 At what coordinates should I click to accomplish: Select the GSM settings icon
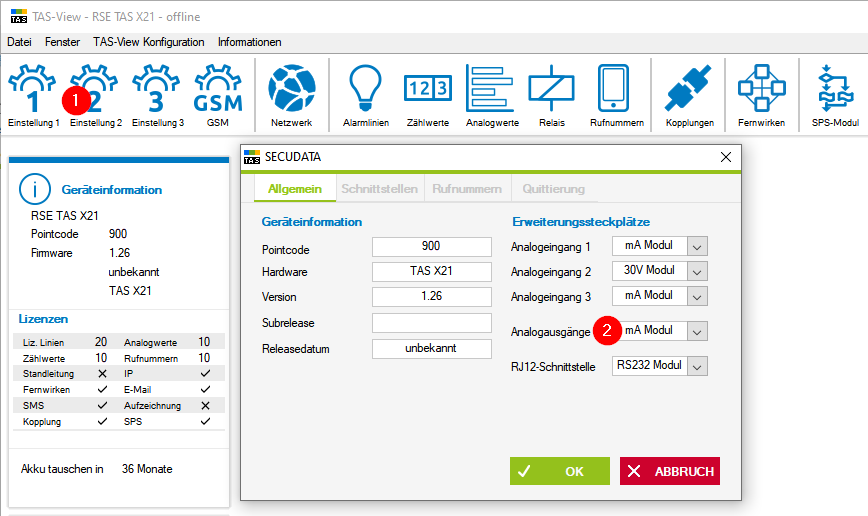(x=218, y=89)
